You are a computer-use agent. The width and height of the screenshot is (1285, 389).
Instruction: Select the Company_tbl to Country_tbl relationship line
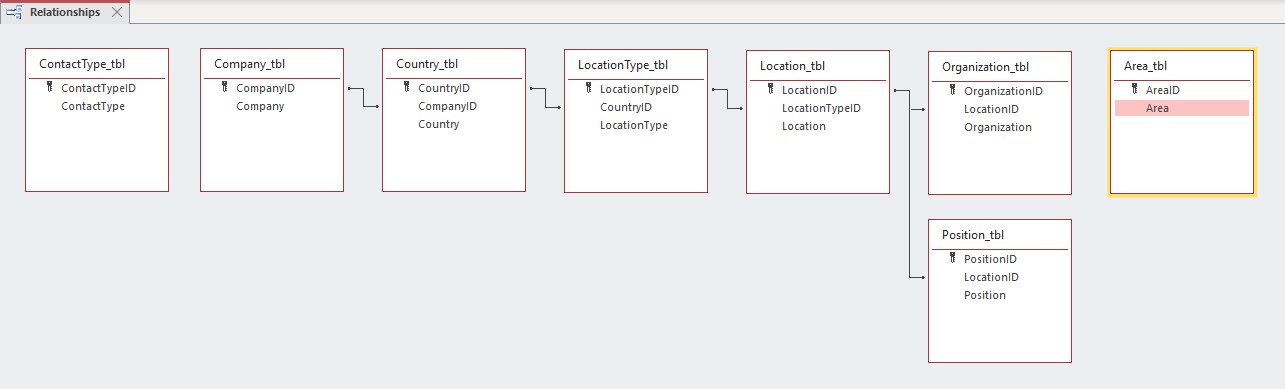click(363, 97)
